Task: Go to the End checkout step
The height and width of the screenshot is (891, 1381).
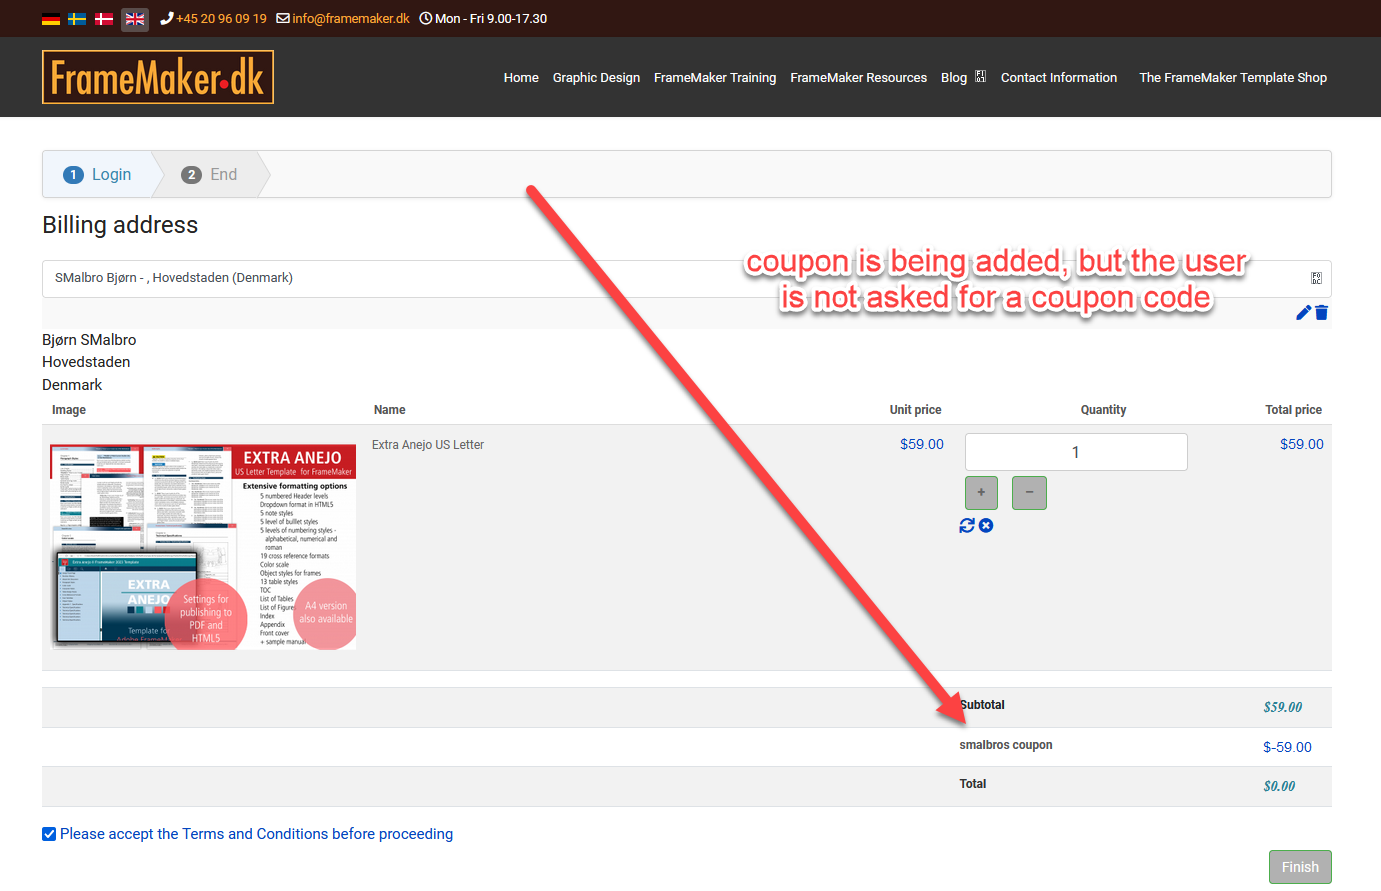Action: (x=210, y=174)
